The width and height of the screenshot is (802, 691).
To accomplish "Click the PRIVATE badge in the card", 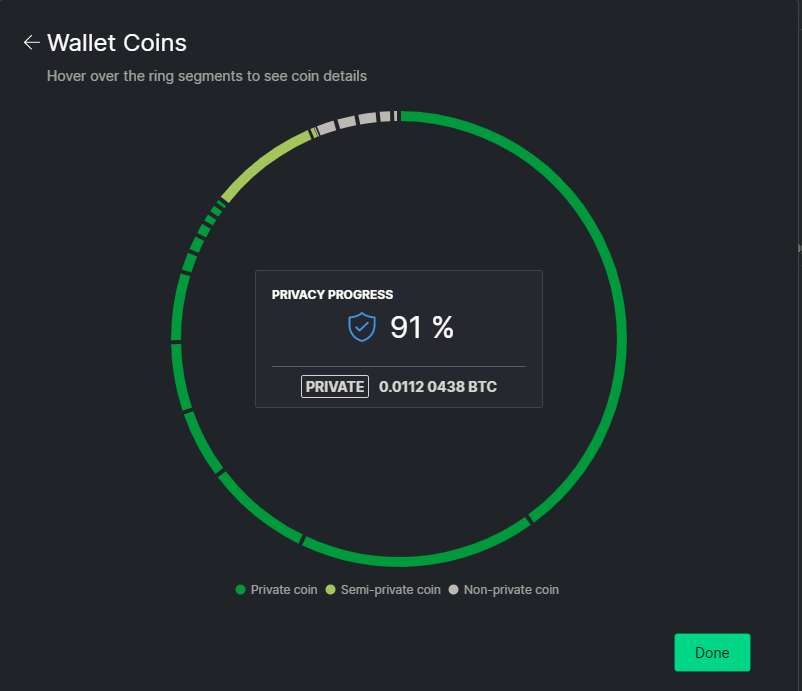I will (335, 386).
